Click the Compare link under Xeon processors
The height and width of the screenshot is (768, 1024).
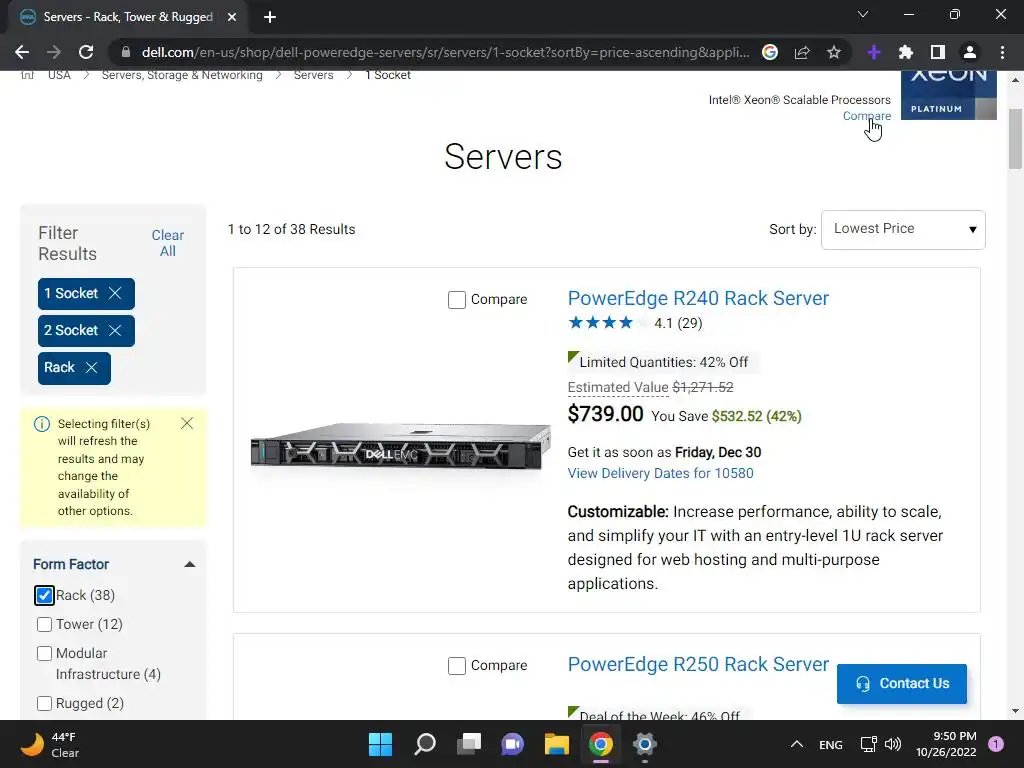(x=867, y=116)
